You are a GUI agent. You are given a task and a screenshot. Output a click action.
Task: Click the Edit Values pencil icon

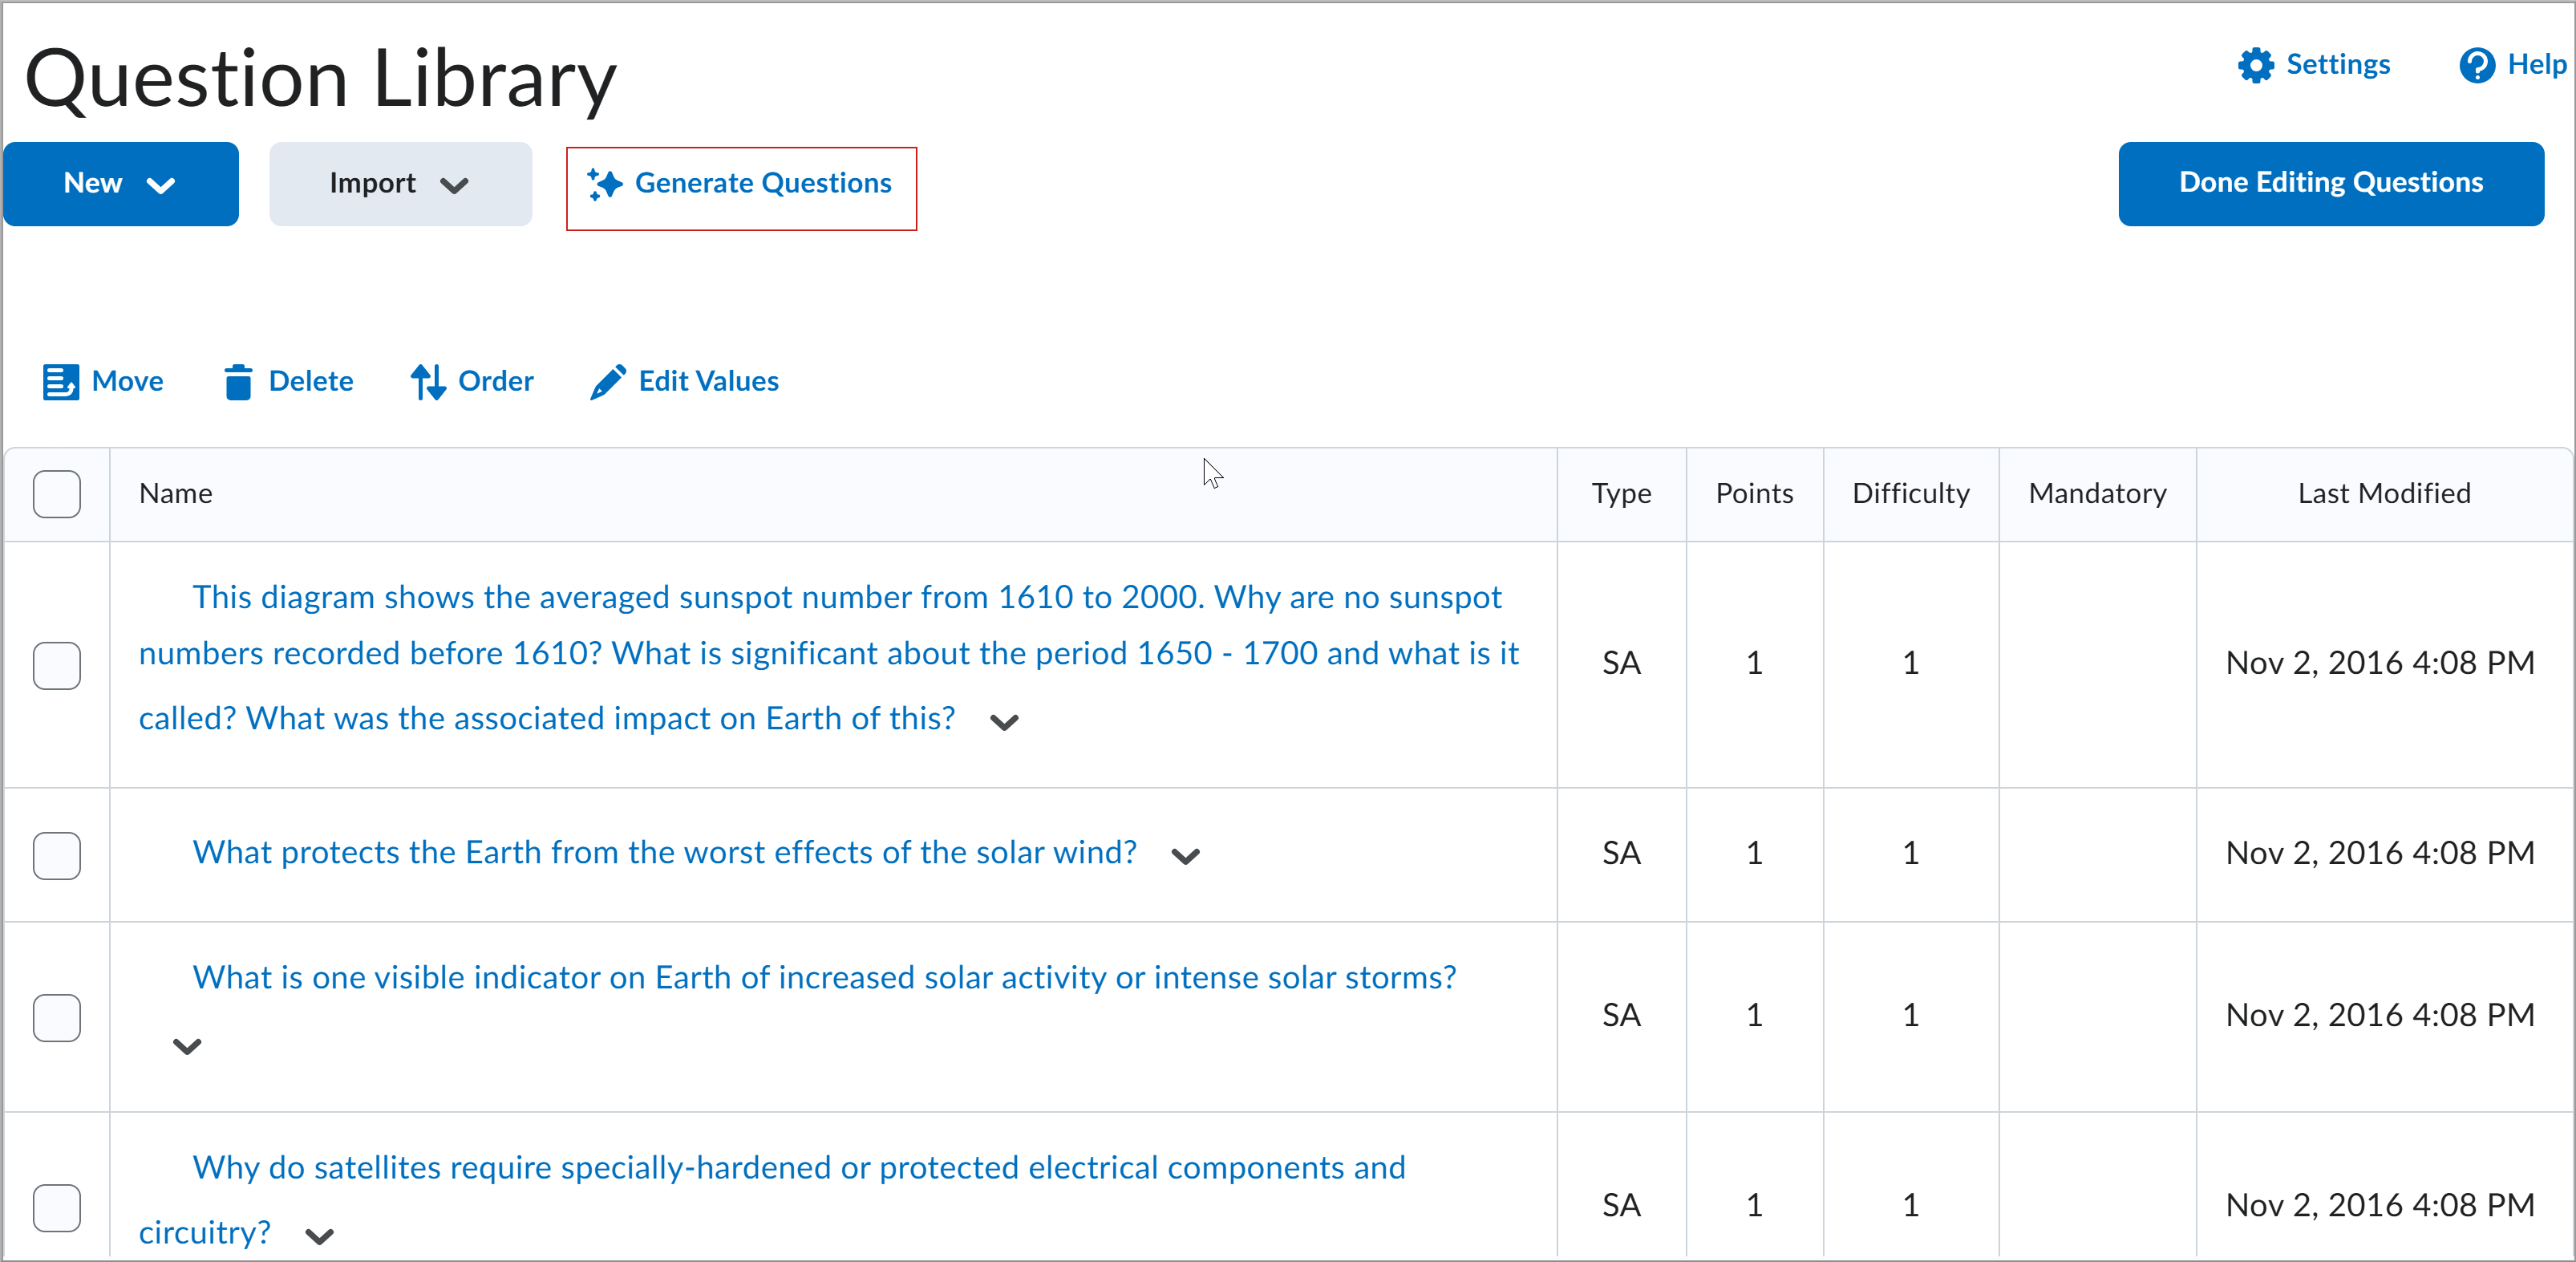click(608, 382)
